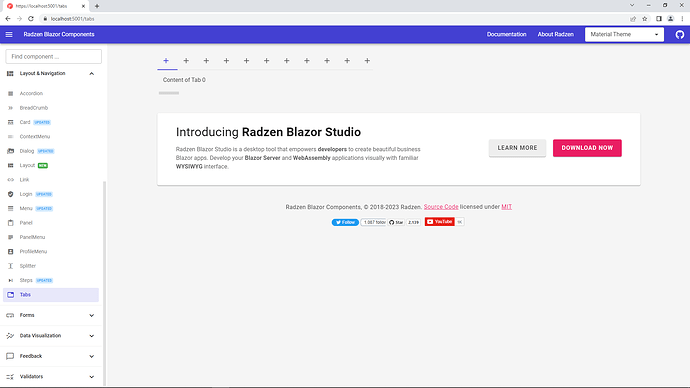
Task: Expand the Data Visualization section
Action: click(x=51, y=336)
